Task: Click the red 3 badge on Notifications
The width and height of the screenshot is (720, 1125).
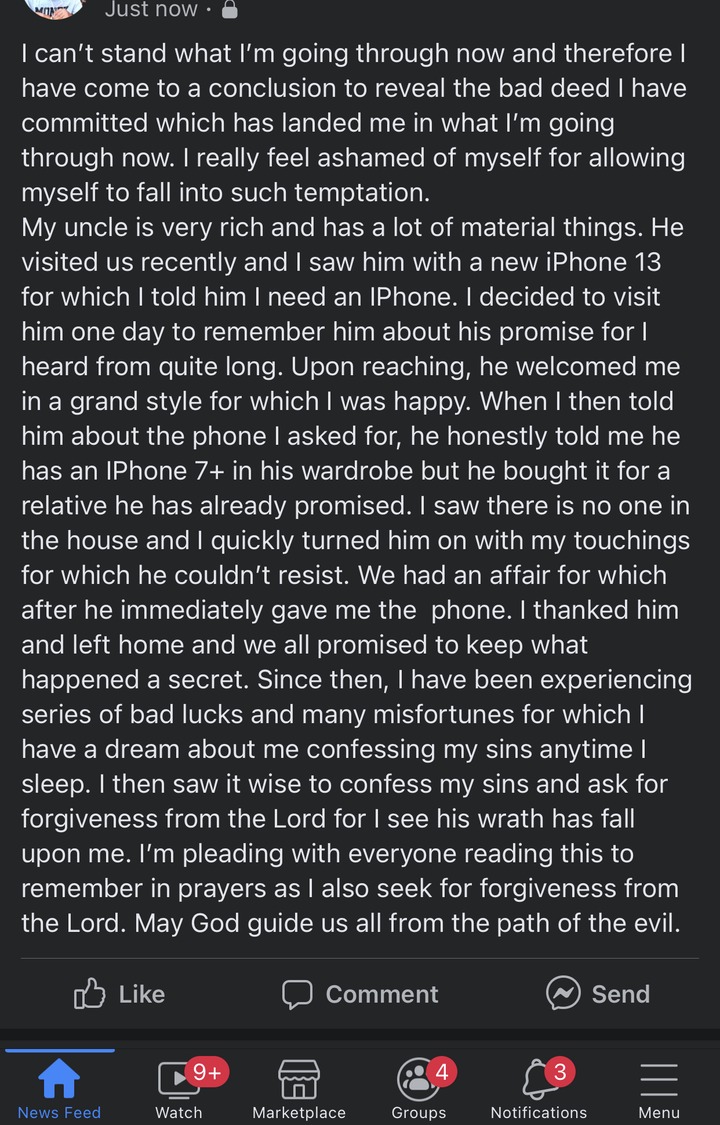Action: click(560, 1072)
